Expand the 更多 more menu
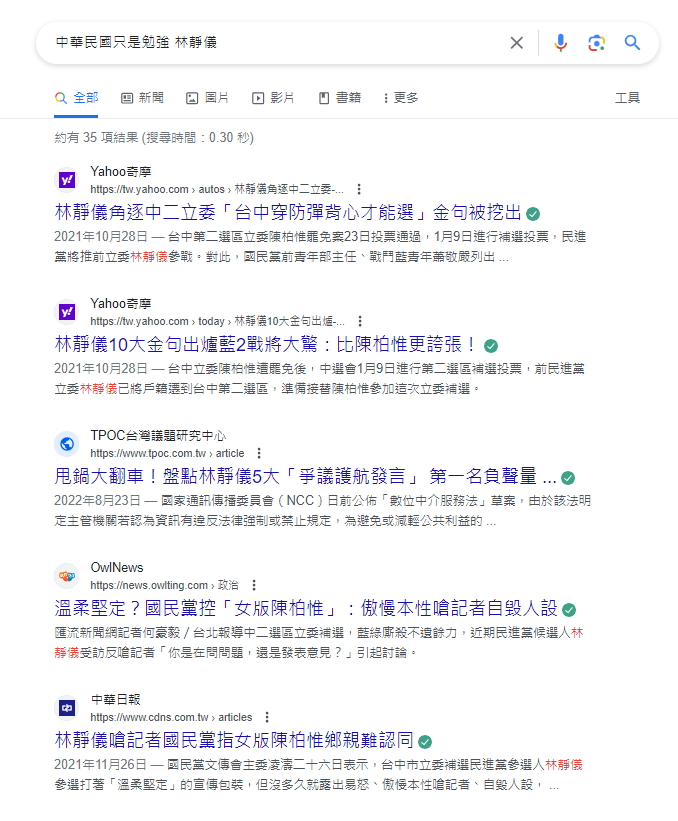This screenshot has width=678, height=821. click(401, 98)
